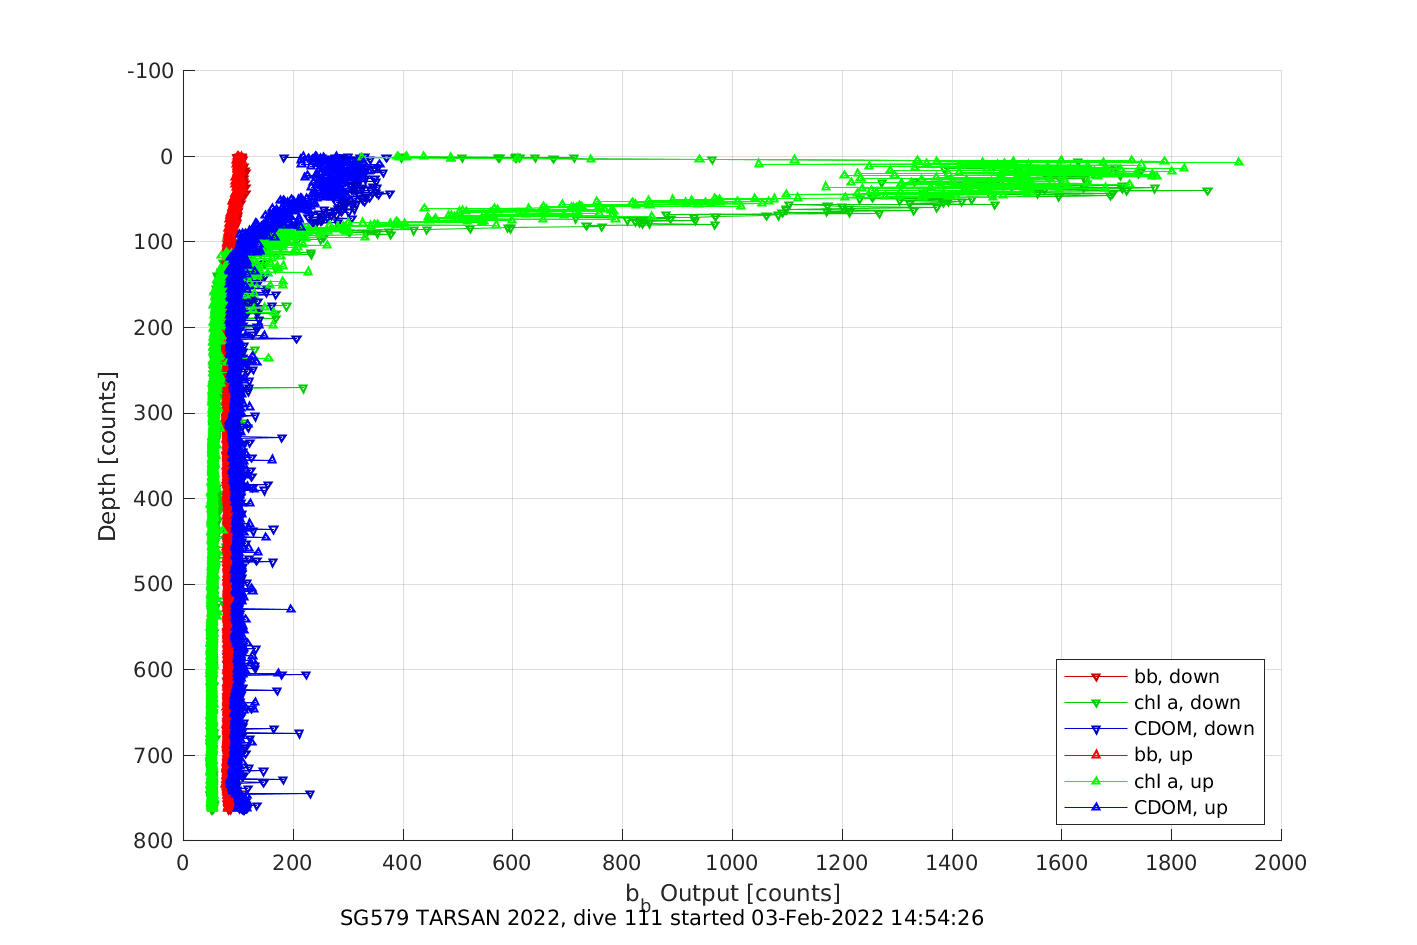Click the x-axis tick label 1200
The width and height of the screenshot is (1417, 945).
click(842, 863)
